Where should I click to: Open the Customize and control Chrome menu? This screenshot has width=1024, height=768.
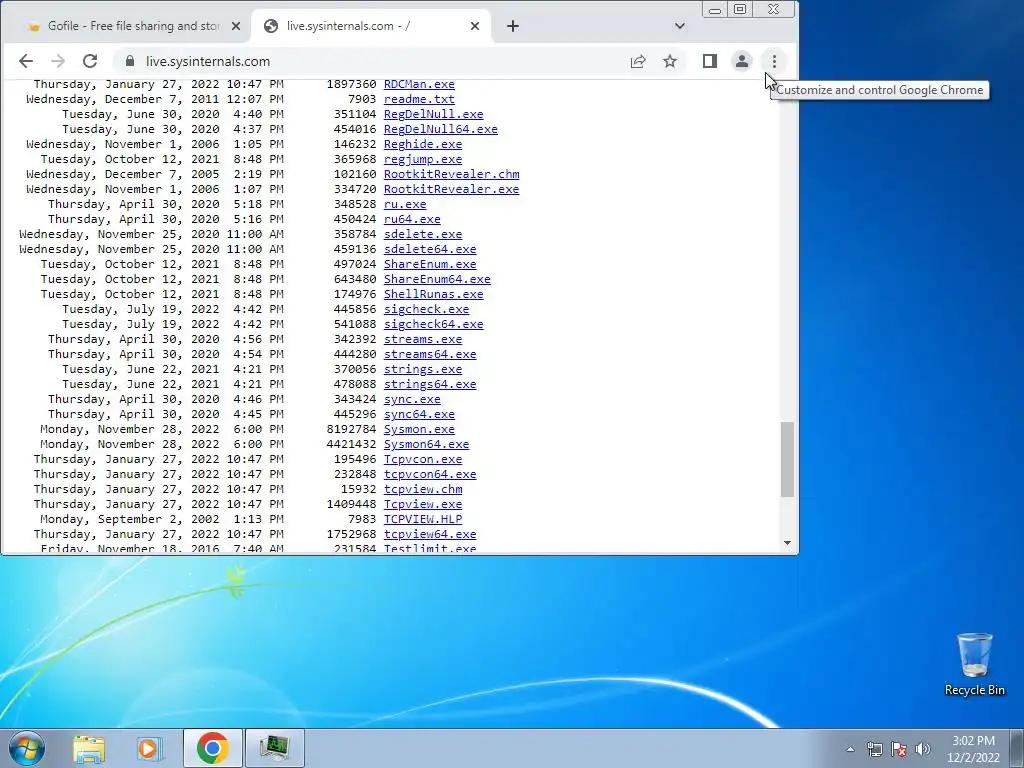click(775, 61)
